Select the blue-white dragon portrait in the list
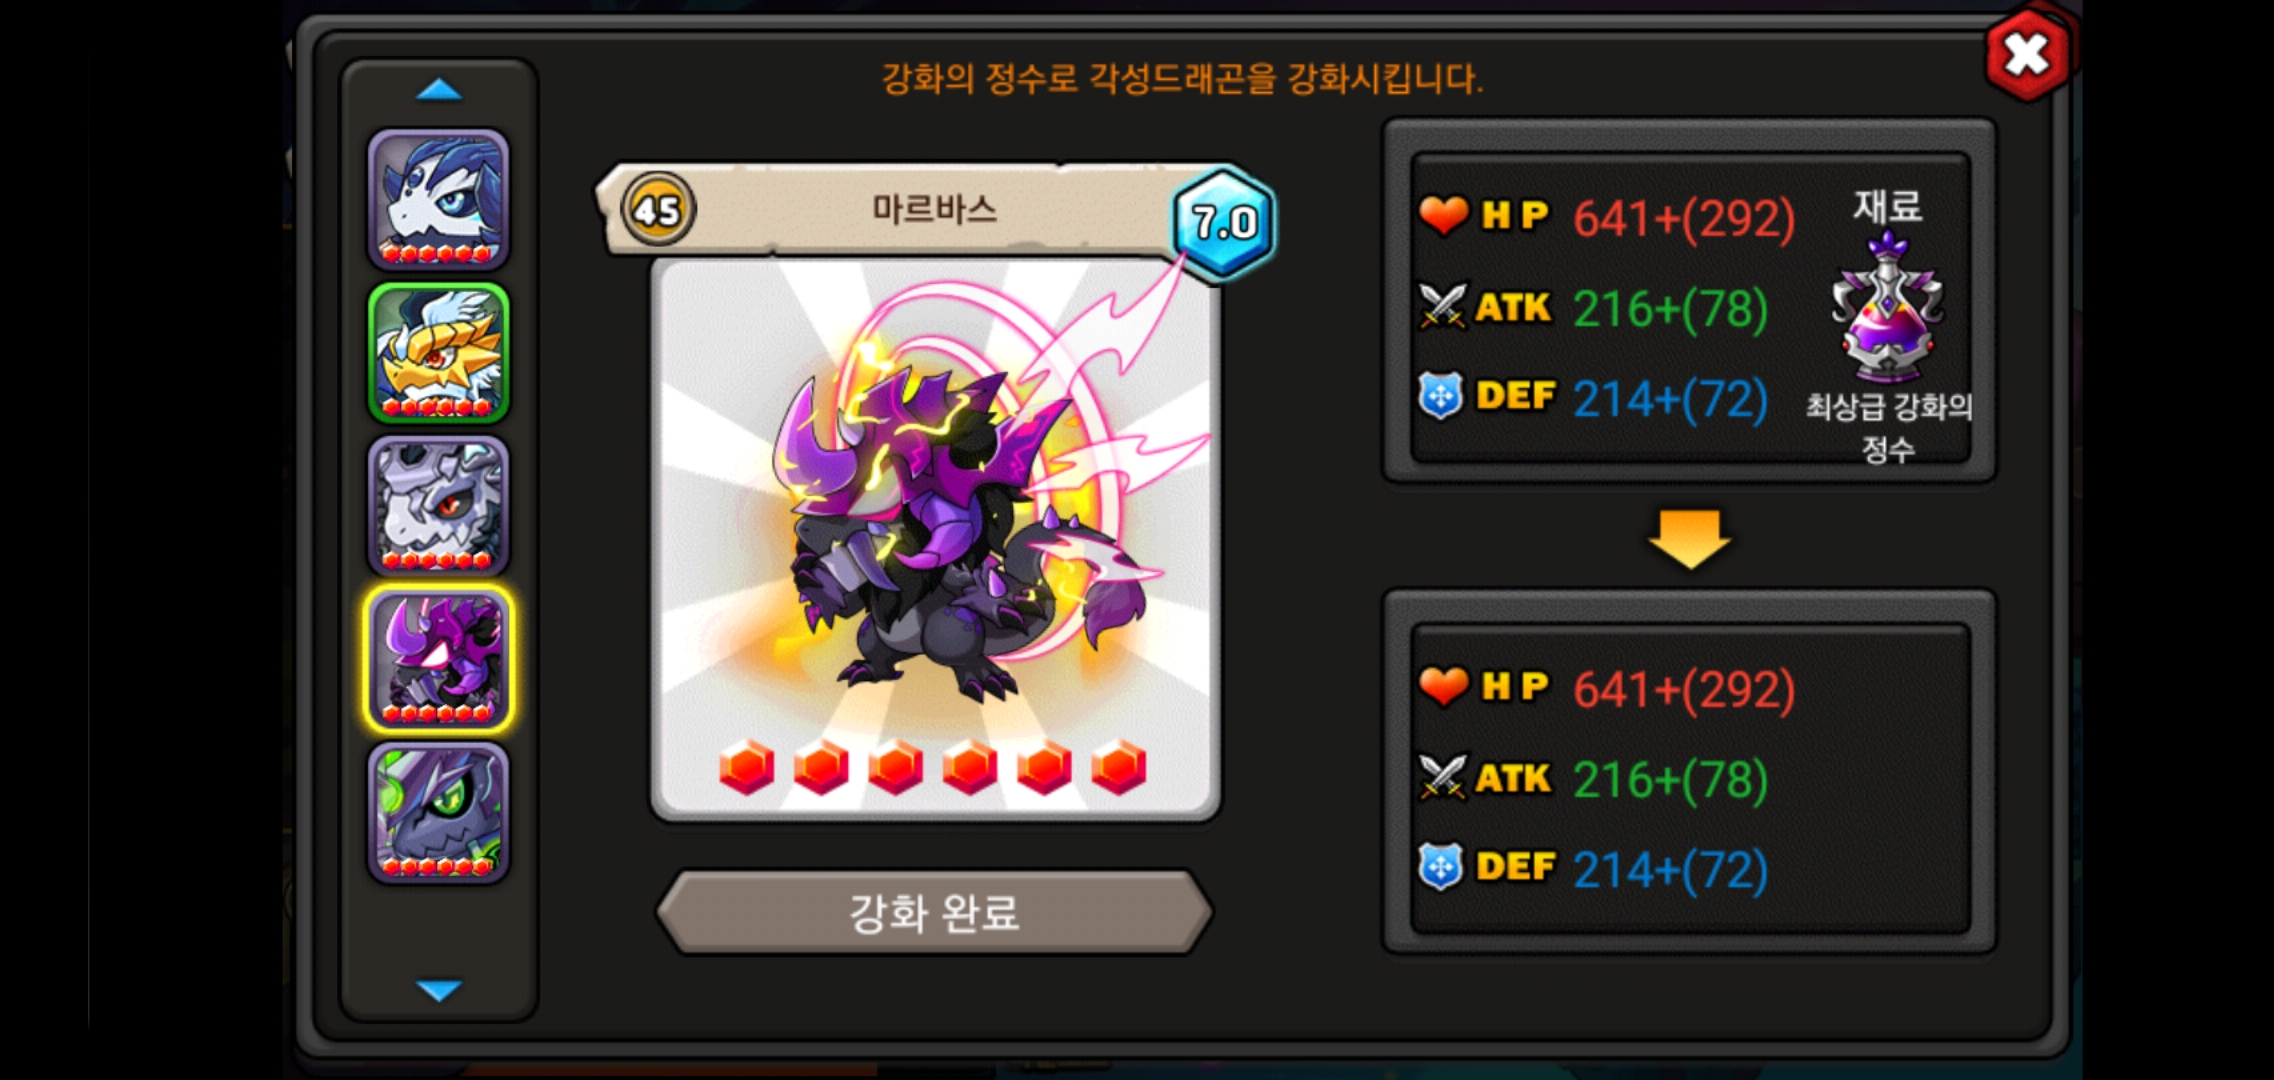This screenshot has width=2274, height=1080. (x=439, y=199)
